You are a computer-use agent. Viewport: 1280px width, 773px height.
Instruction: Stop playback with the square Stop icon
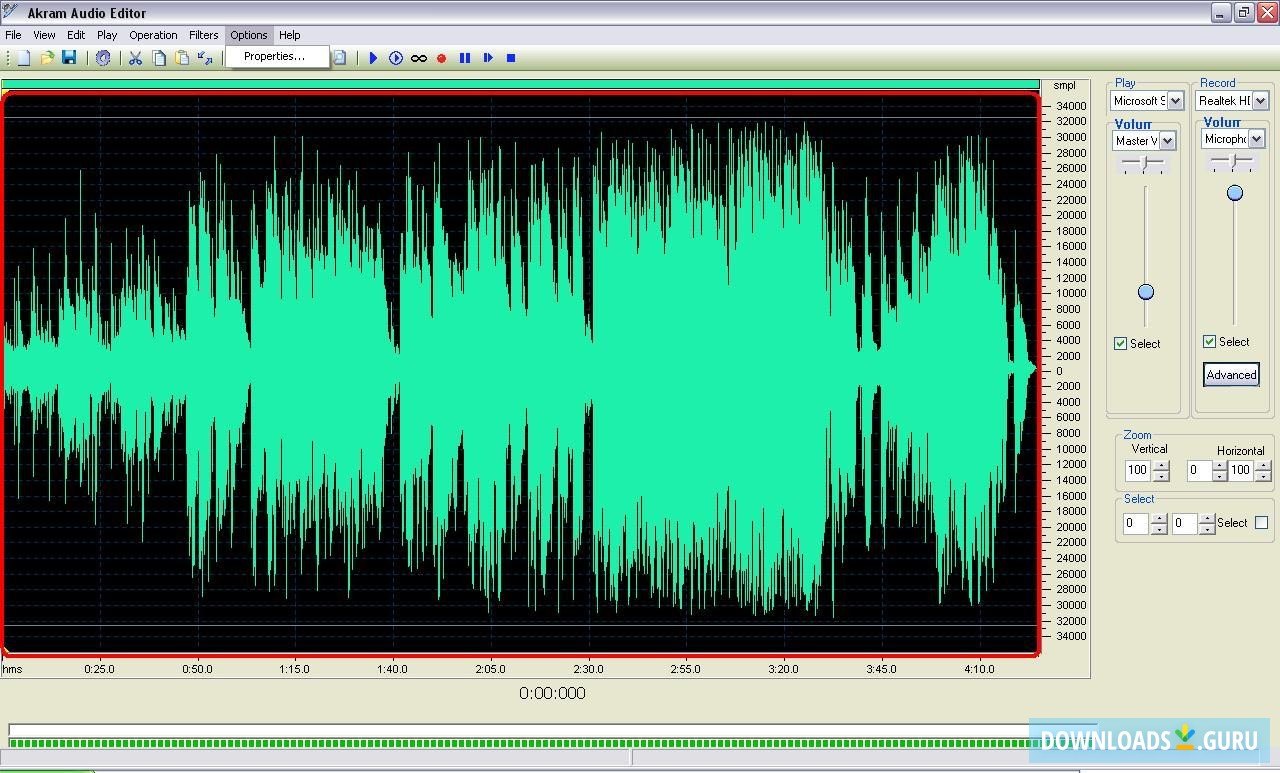tap(511, 58)
